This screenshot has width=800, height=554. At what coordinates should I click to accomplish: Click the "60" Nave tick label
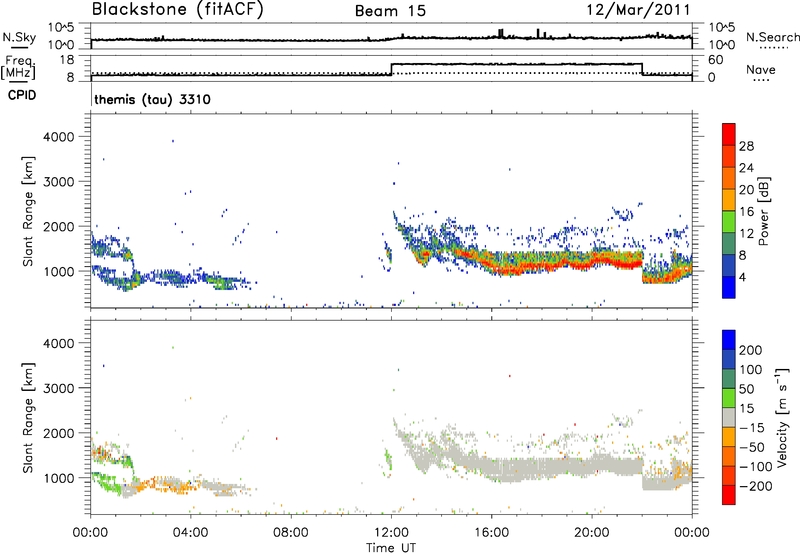pos(715,60)
